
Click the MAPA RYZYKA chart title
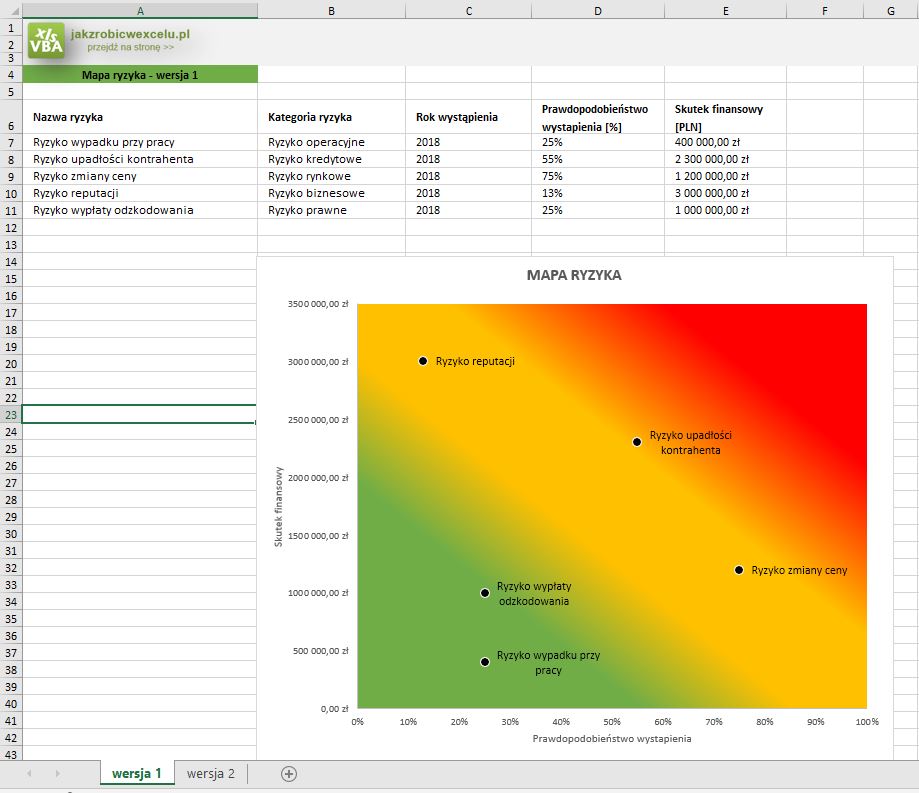pyautogui.click(x=574, y=275)
